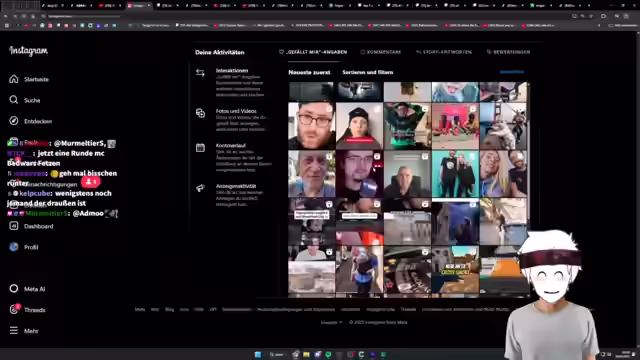Switch to the Bewertungen tab
This screenshot has width=640, height=360.
(508, 52)
